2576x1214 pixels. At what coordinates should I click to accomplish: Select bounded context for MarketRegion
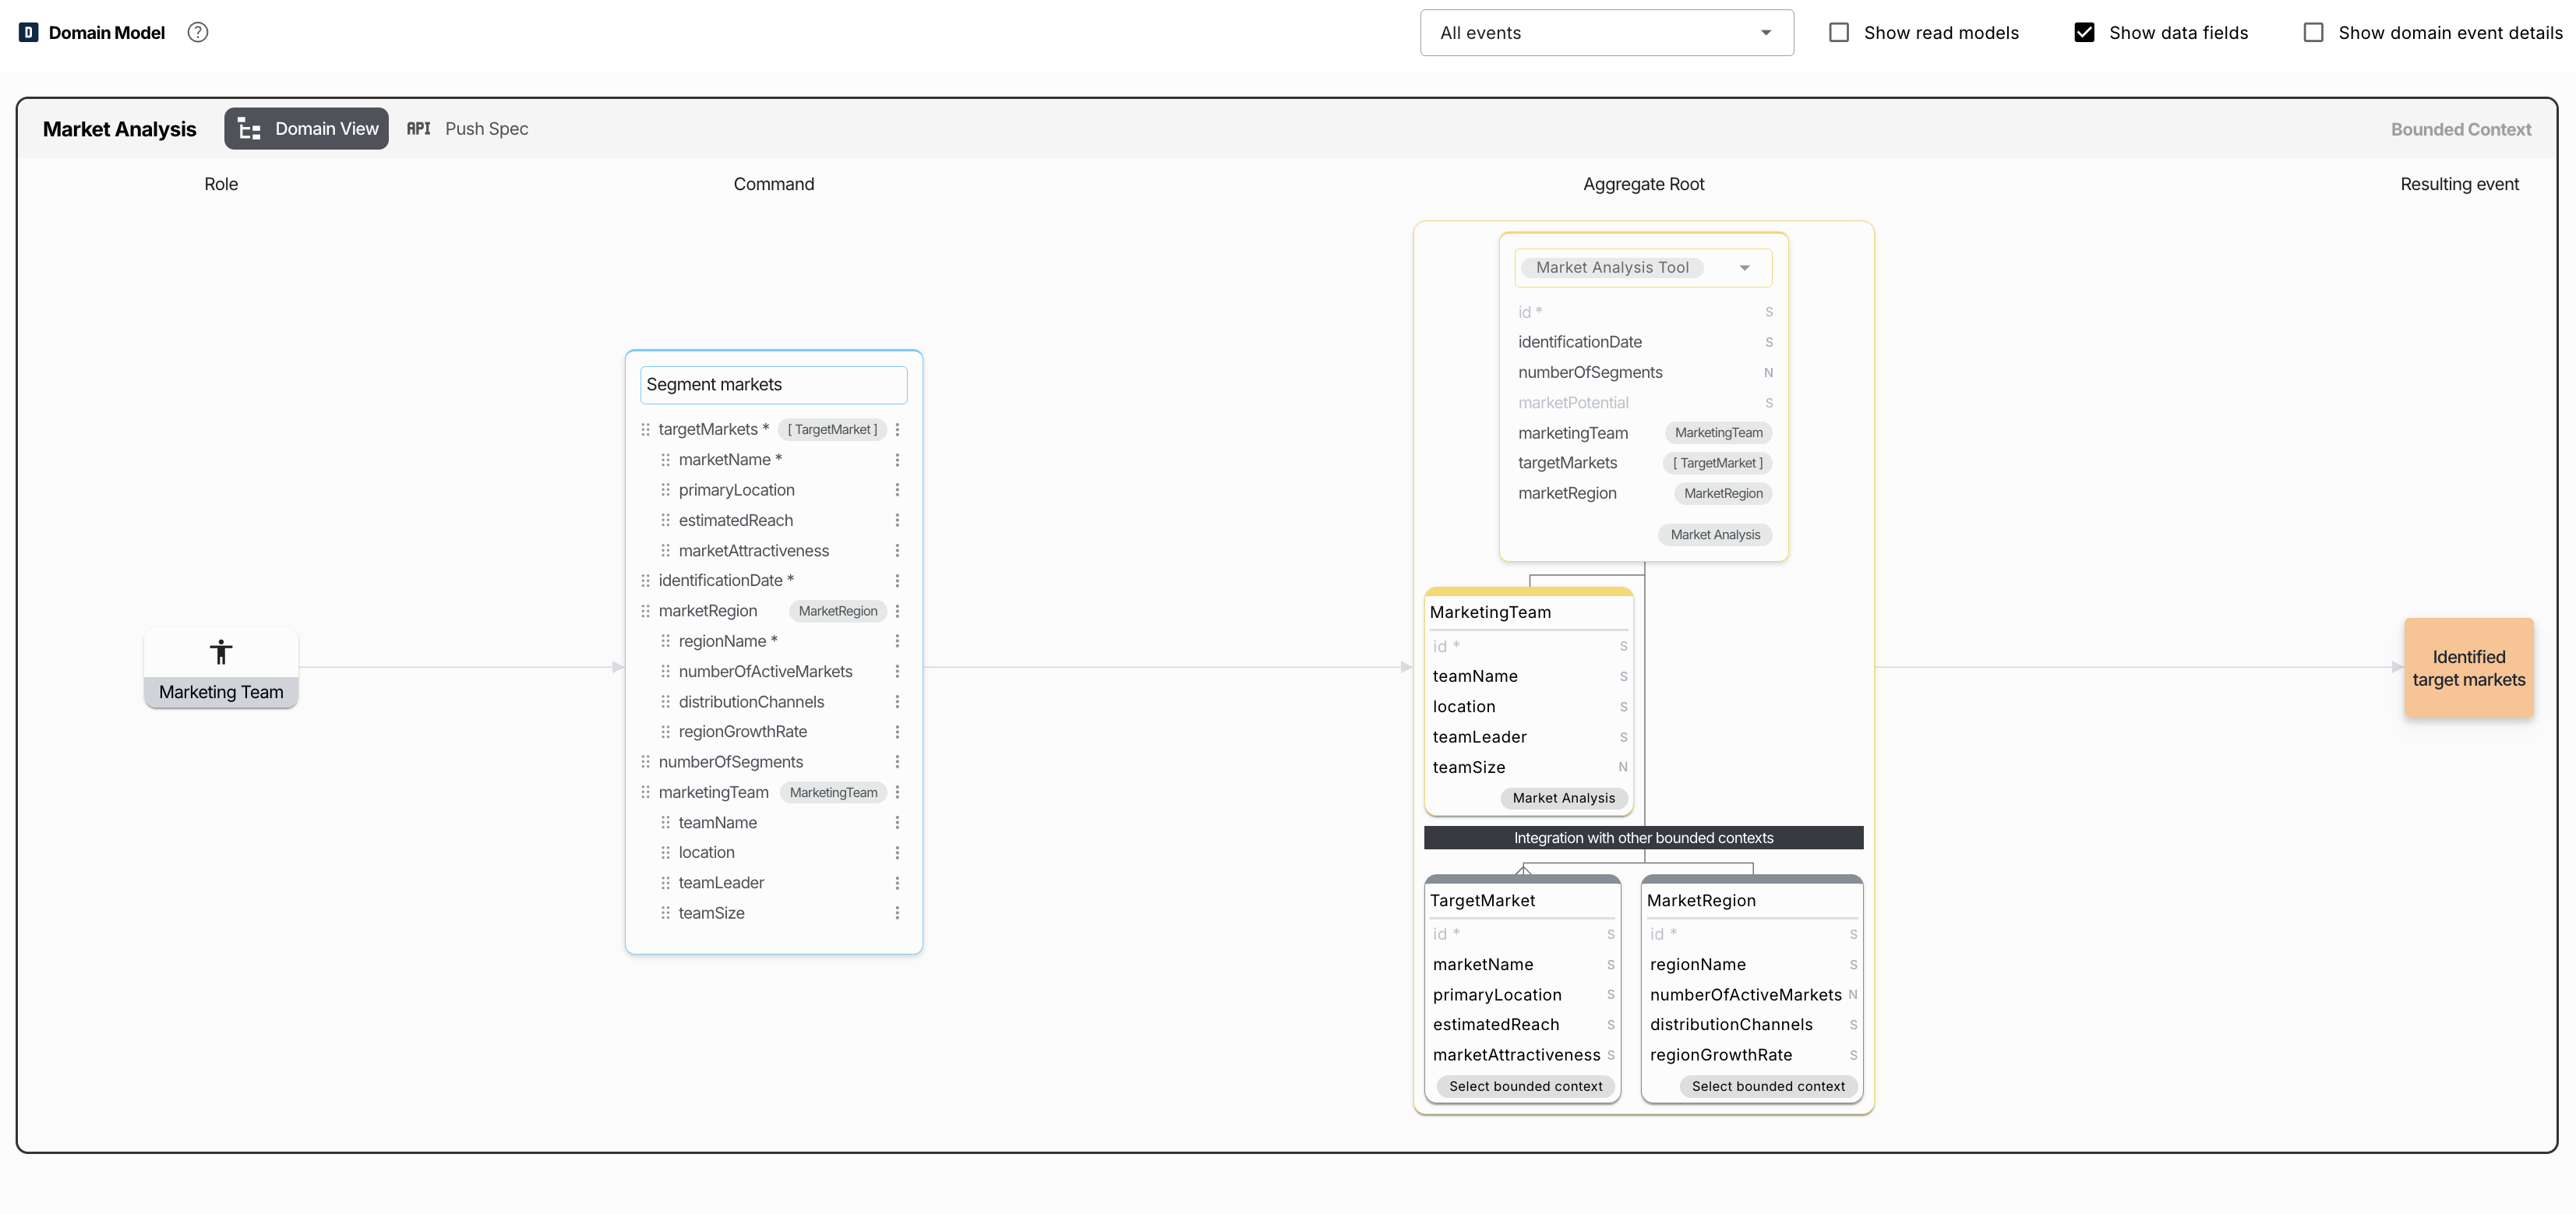coord(1768,1086)
